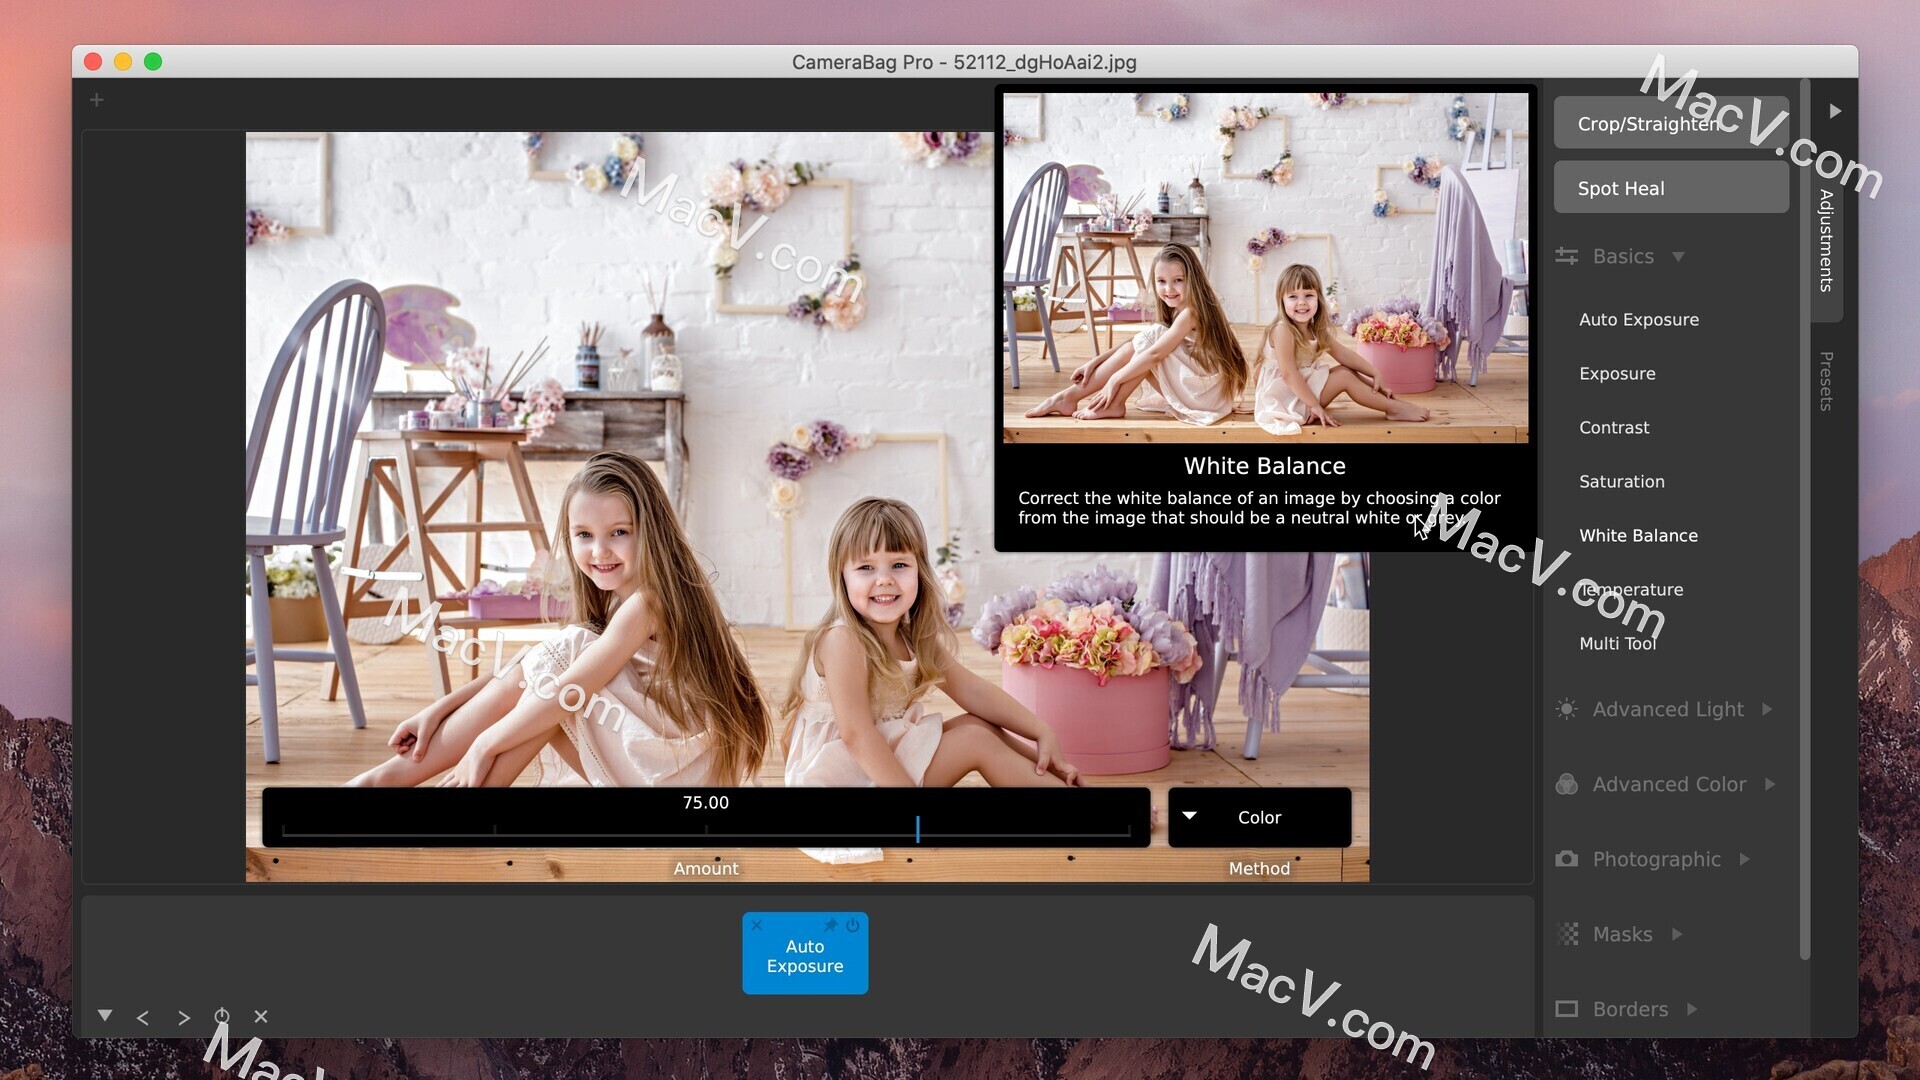
Task: Click the Borders frame icon
Action: click(1567, 1009)
